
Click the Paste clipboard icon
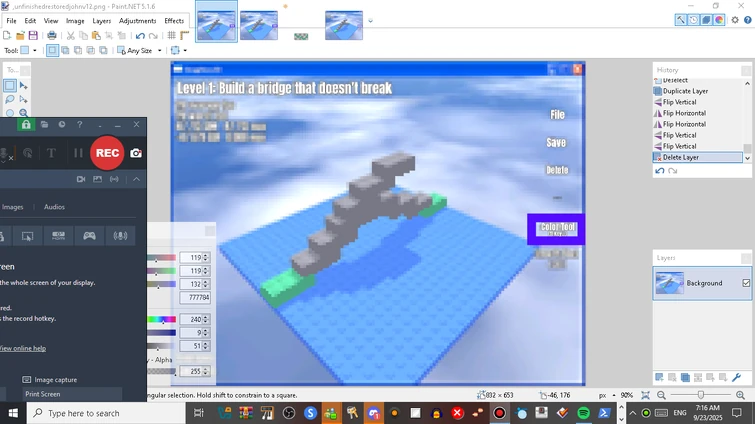[x=96, y=35]
